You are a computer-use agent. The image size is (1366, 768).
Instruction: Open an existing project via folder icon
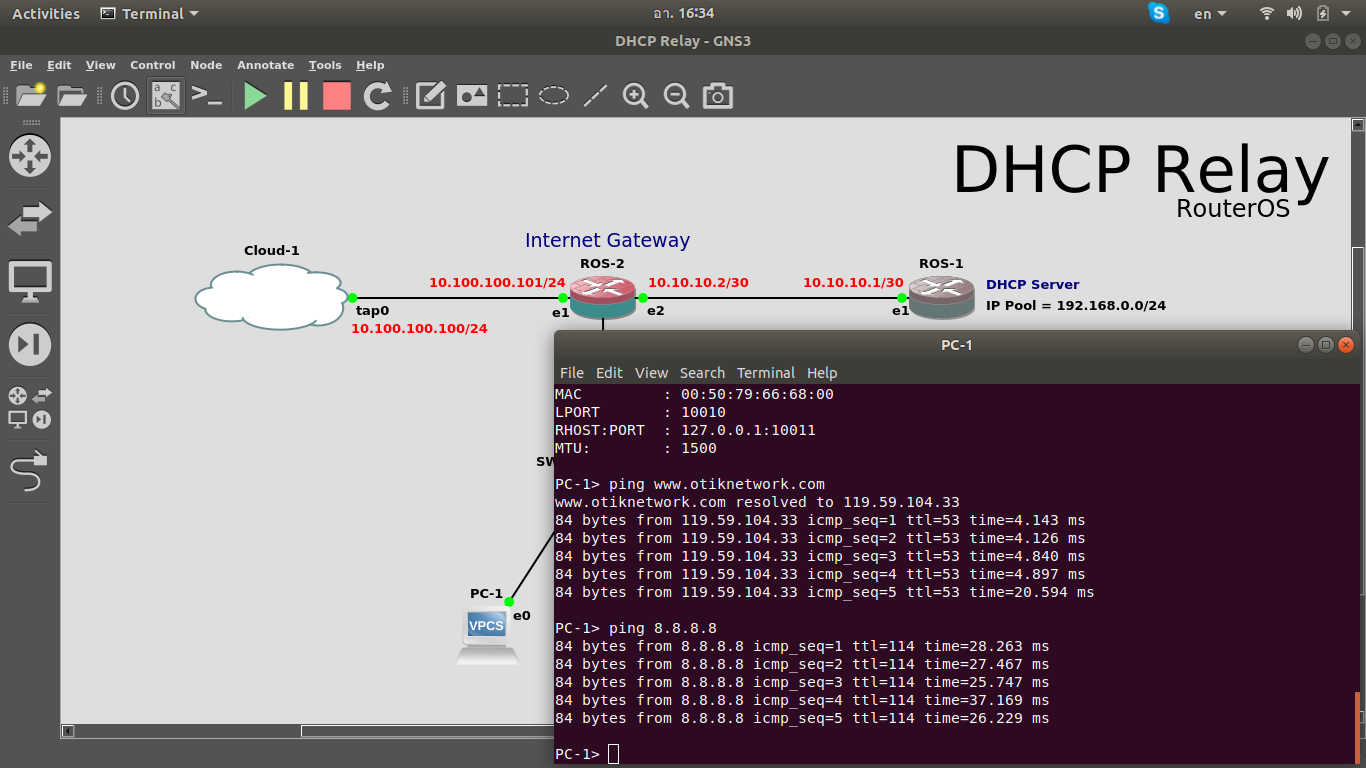coord(72,95)
